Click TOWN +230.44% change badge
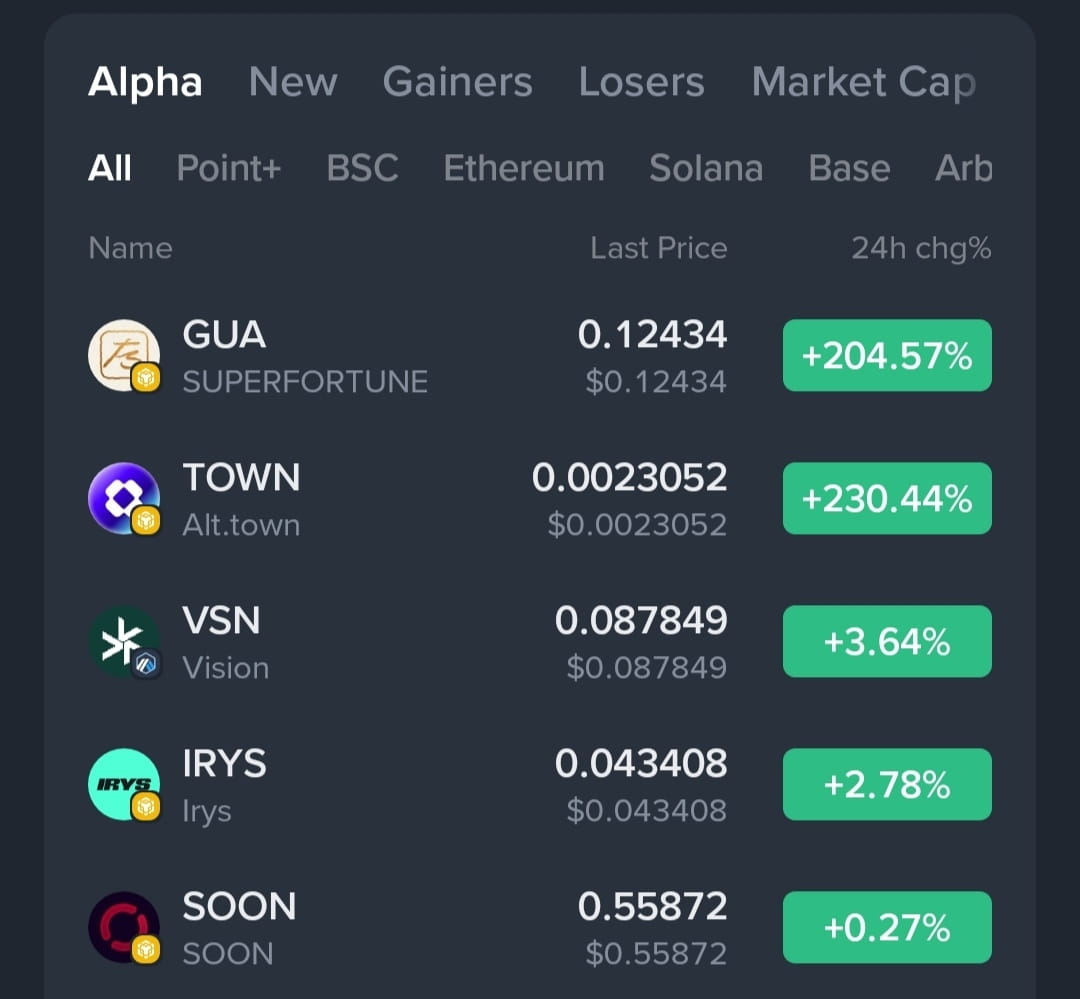 pos(887,498)
